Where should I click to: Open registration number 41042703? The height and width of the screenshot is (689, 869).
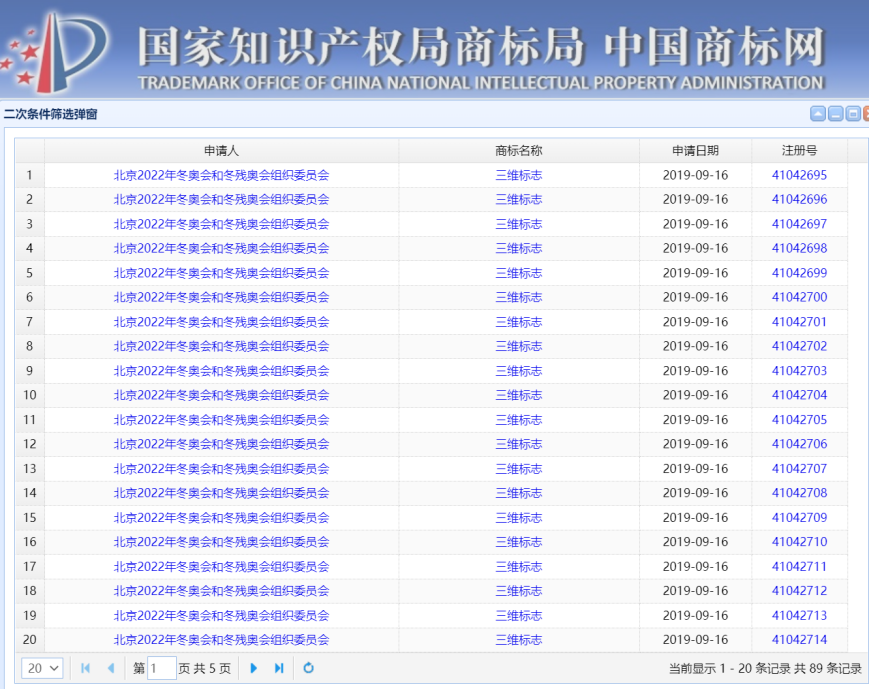coord(799,371)
